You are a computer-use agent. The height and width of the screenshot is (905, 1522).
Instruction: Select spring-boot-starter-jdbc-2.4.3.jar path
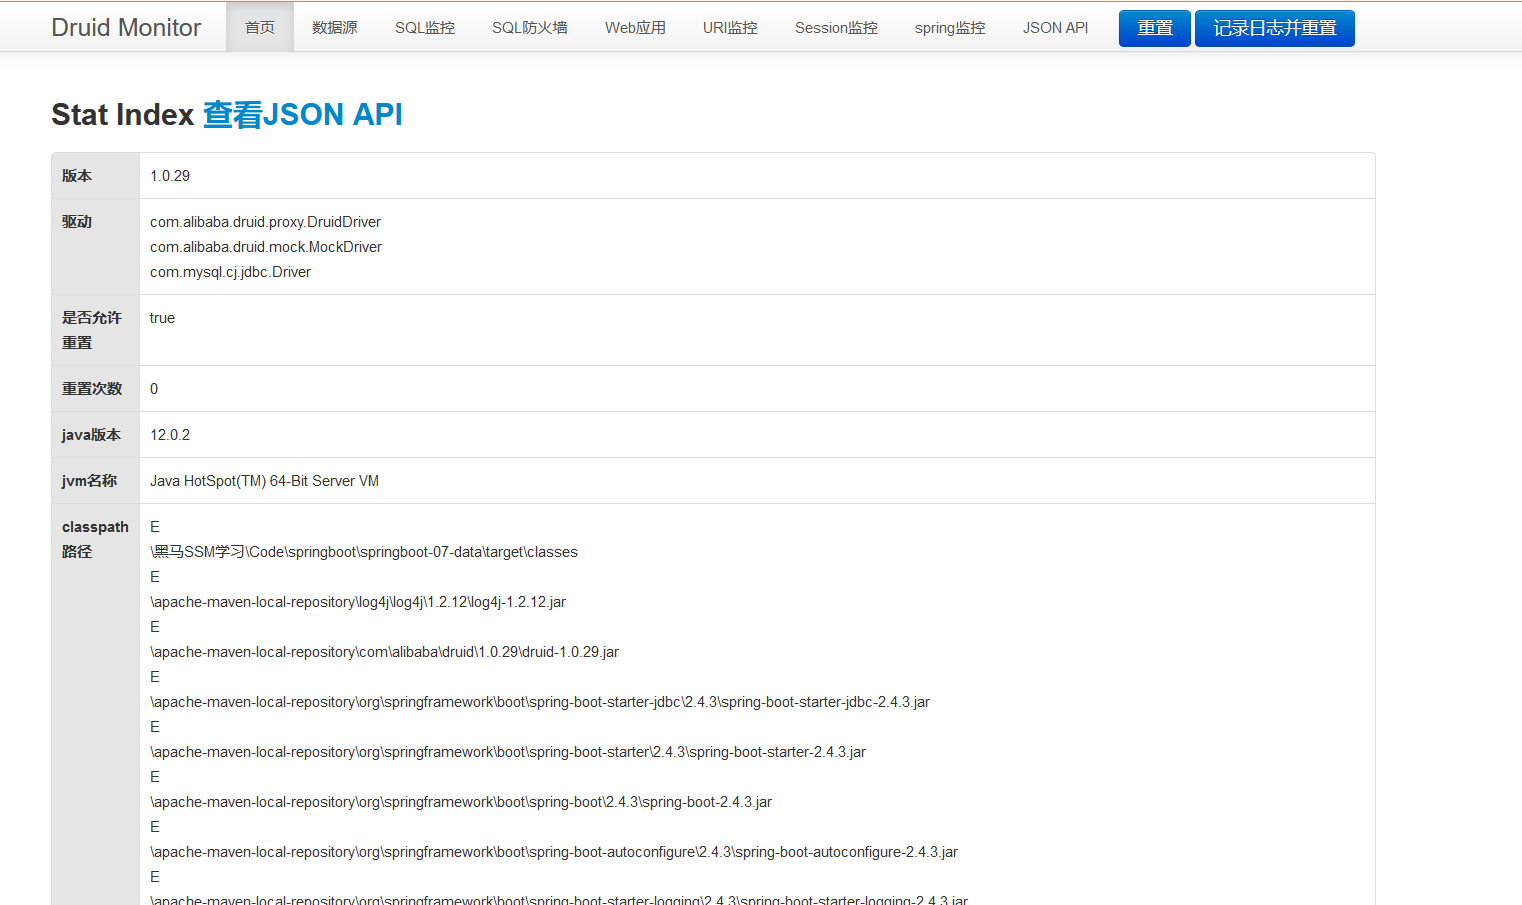pyautogui.click(x=540, y=702)
